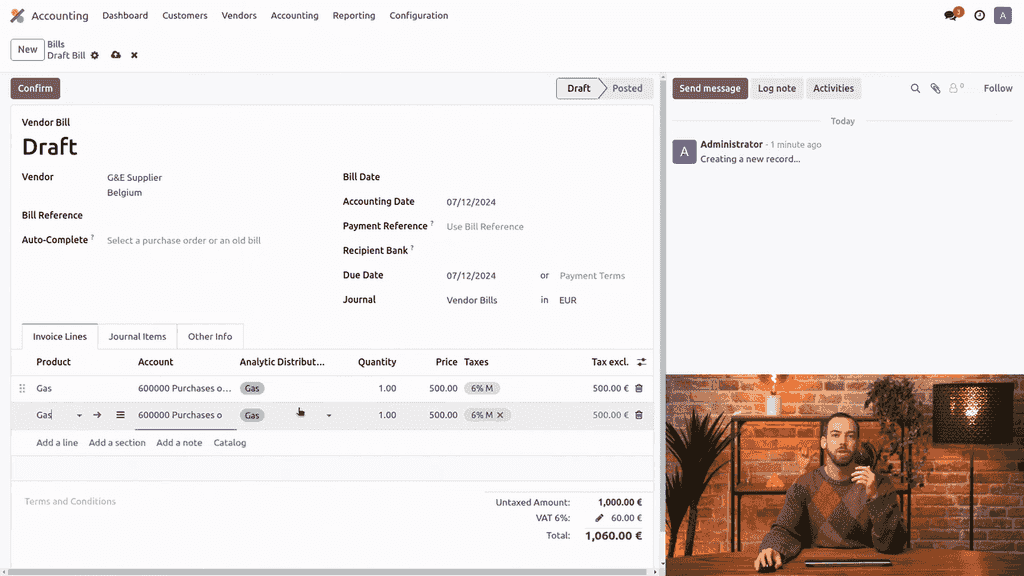Open product's internal link arrow
This screenshot has height=576, width=1024.
[97, 415]
